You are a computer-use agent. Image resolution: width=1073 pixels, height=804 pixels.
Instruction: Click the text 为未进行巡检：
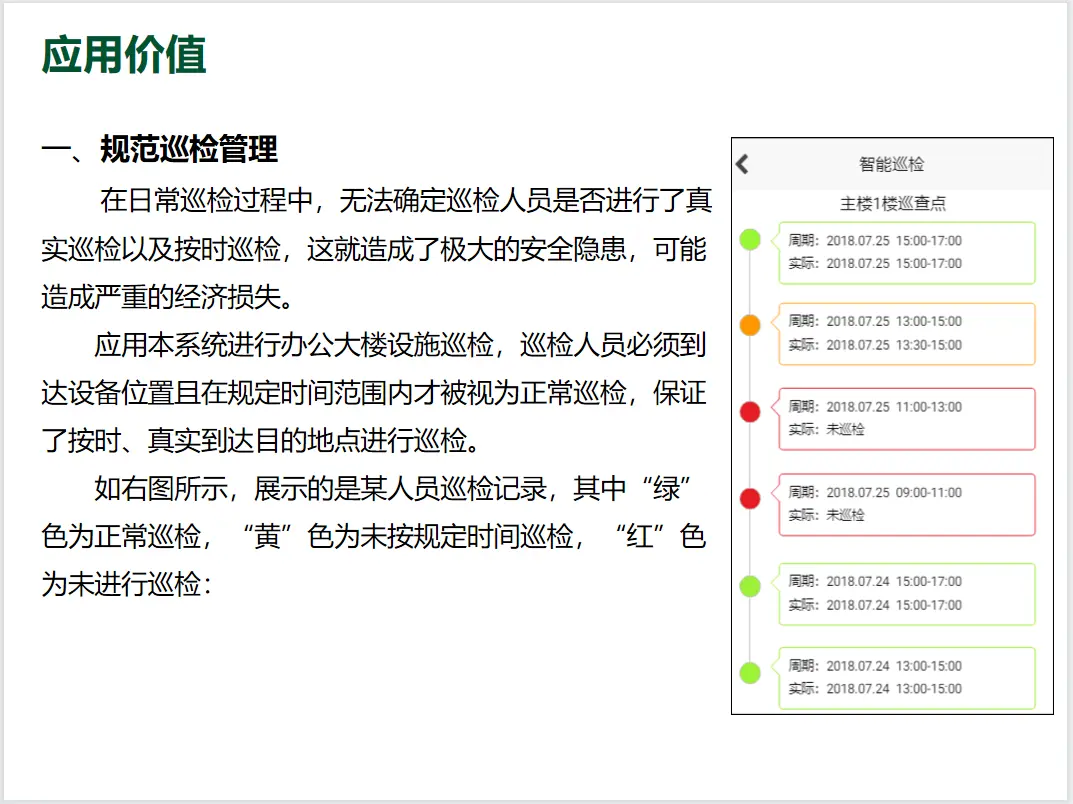127,584
